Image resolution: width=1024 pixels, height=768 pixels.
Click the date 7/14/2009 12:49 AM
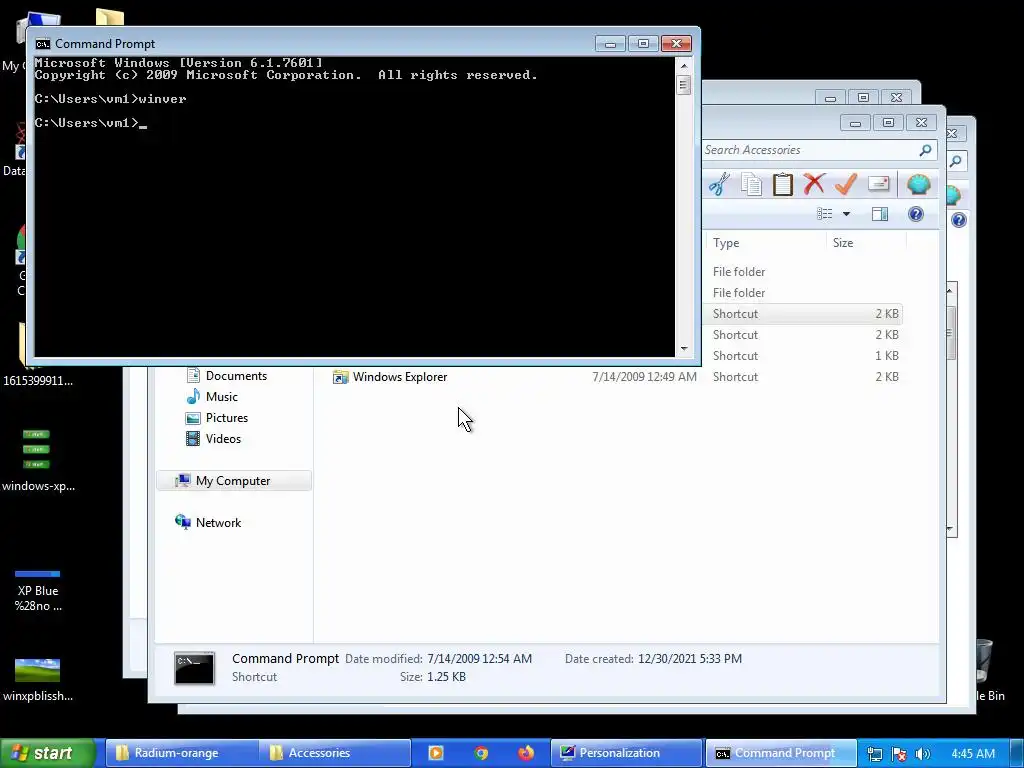pyautogui.click(x=645, y=377)
